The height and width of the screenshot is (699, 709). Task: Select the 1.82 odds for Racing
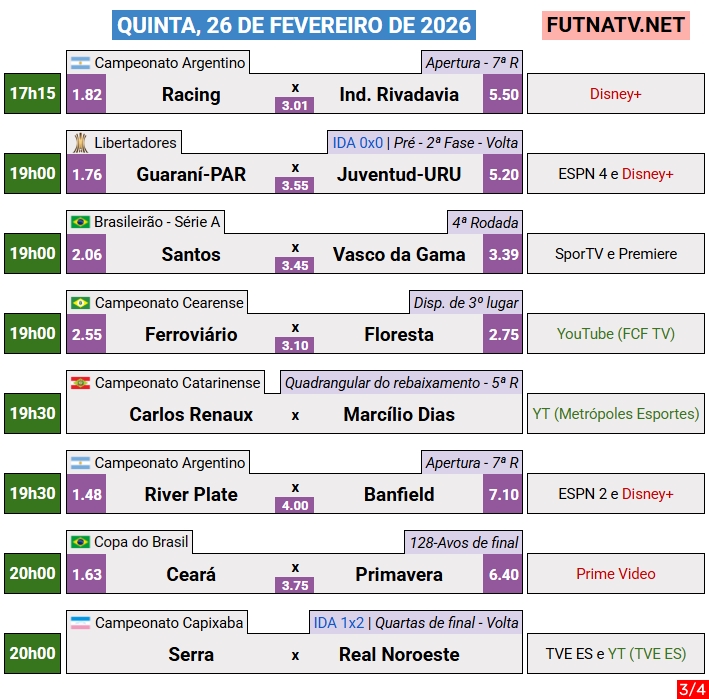pos(87,94)
